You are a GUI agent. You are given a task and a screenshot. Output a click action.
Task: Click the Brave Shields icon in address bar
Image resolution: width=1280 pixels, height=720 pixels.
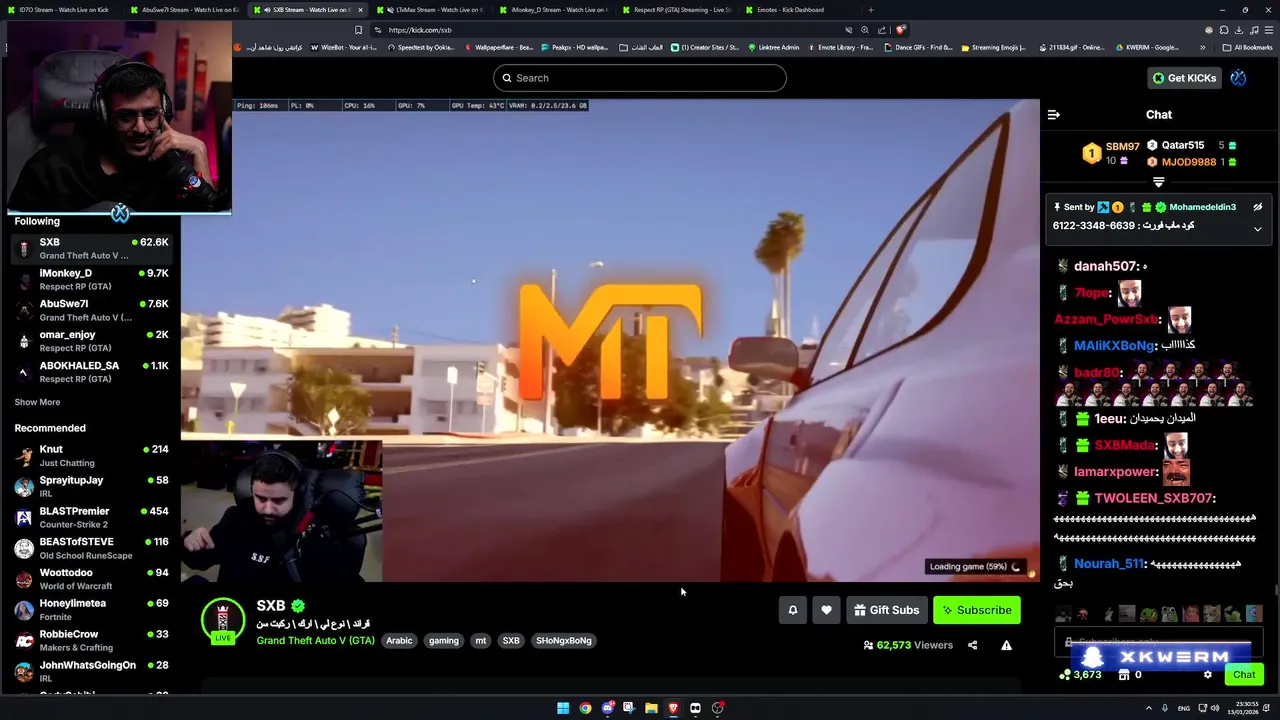tap(901, 30)
